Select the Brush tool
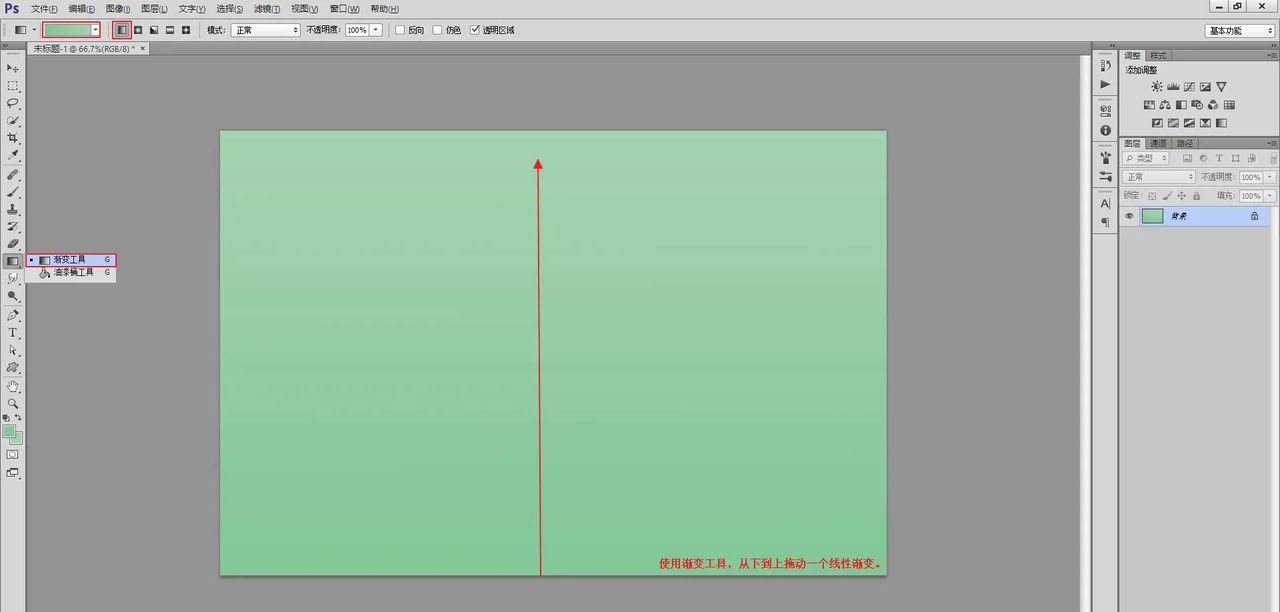The height and width of the screenshot is (612, 1280). pyautogui.click(x=13, y=191)
